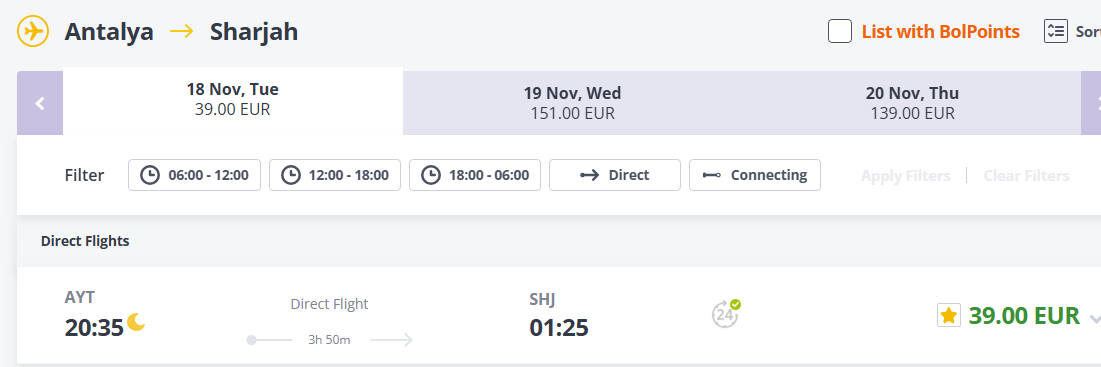1101x367 pixels.
Task: Show next dates with right arrow
Action: point(1091,103)
